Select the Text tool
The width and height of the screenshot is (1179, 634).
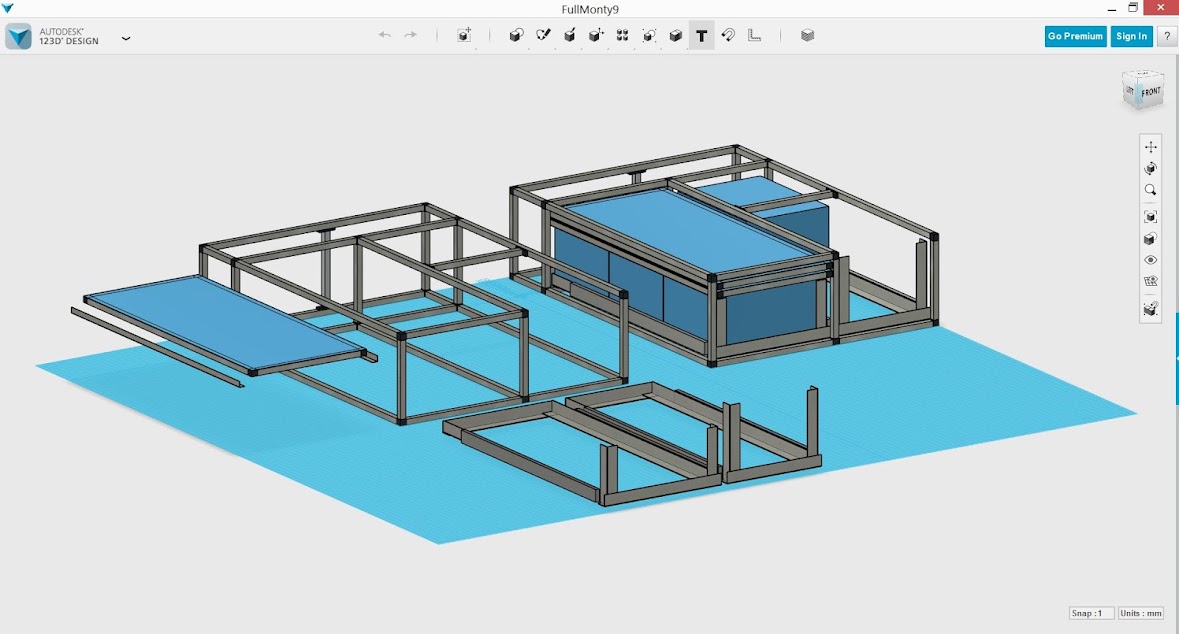(x=702, y=36)
